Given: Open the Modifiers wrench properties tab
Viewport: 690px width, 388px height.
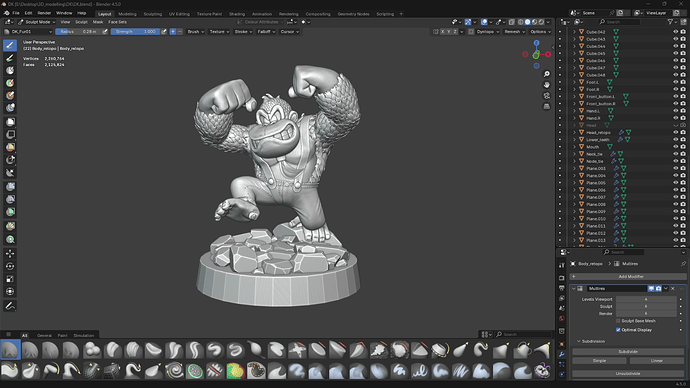Looking at the screenshot, I should (x=562, y=355).
